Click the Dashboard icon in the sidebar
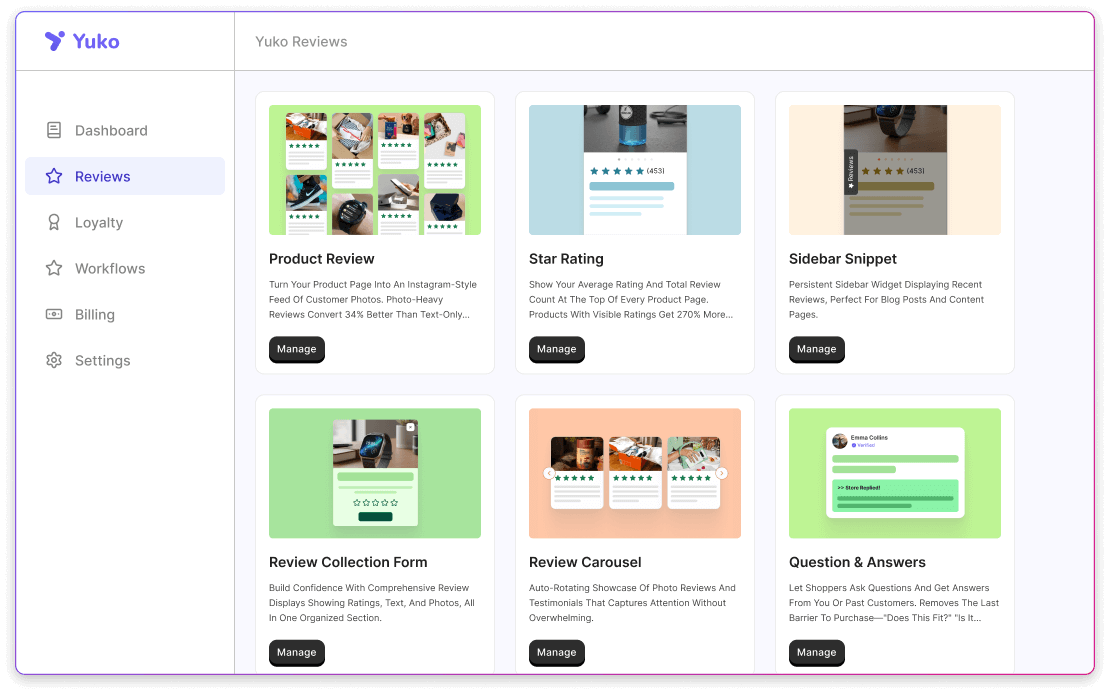Viewport: 1110px width, 694px height. (53, 130)
